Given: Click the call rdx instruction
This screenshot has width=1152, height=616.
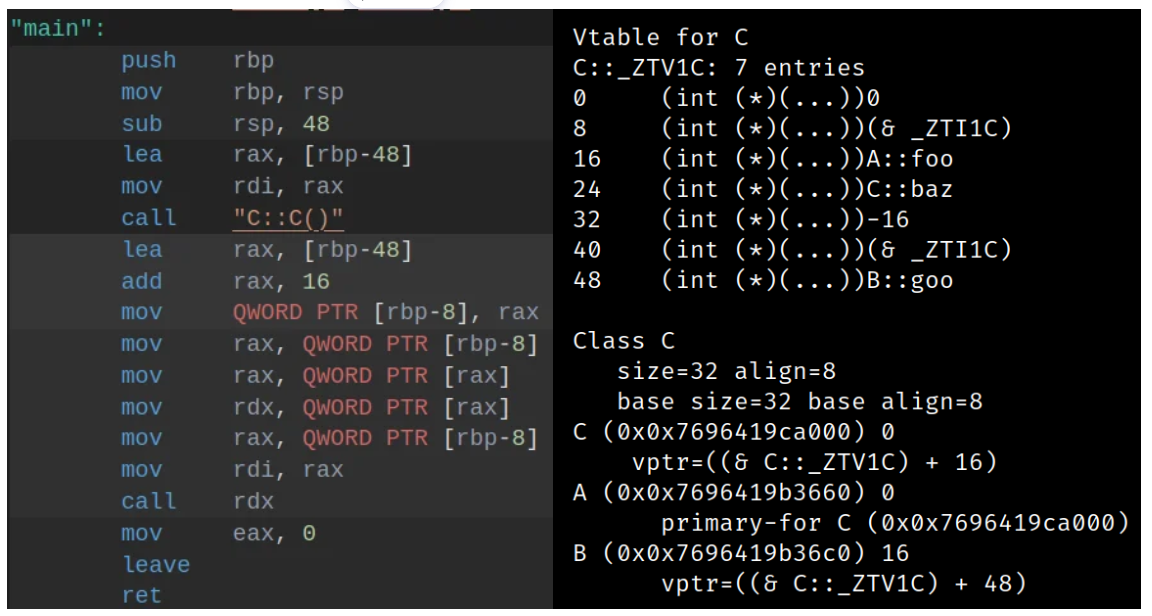Looking at the screenshot, I should 198,501.
